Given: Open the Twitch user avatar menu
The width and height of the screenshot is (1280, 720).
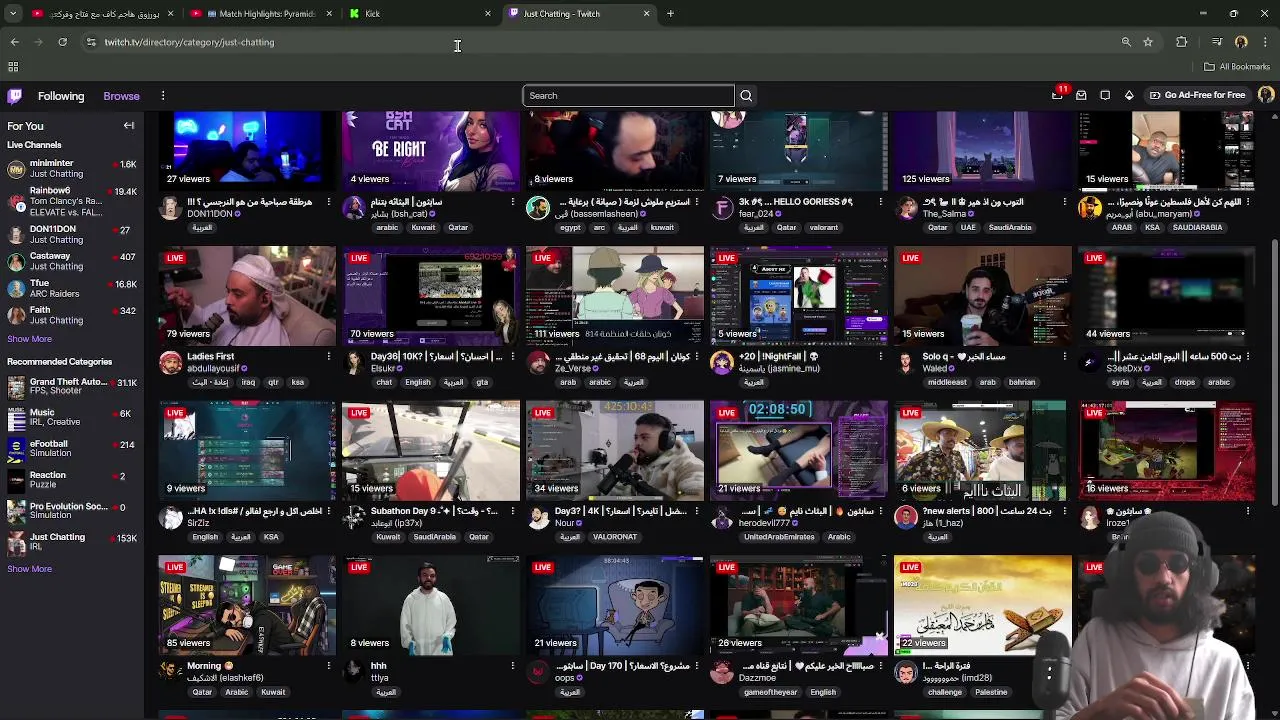Looking at the screenshot, I should pos(1266,95).
